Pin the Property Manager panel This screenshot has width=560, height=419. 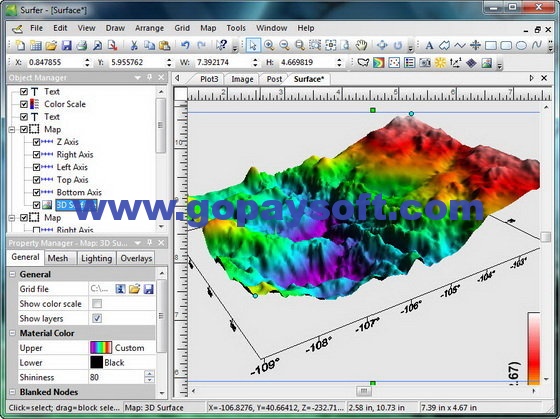[150, 243]
